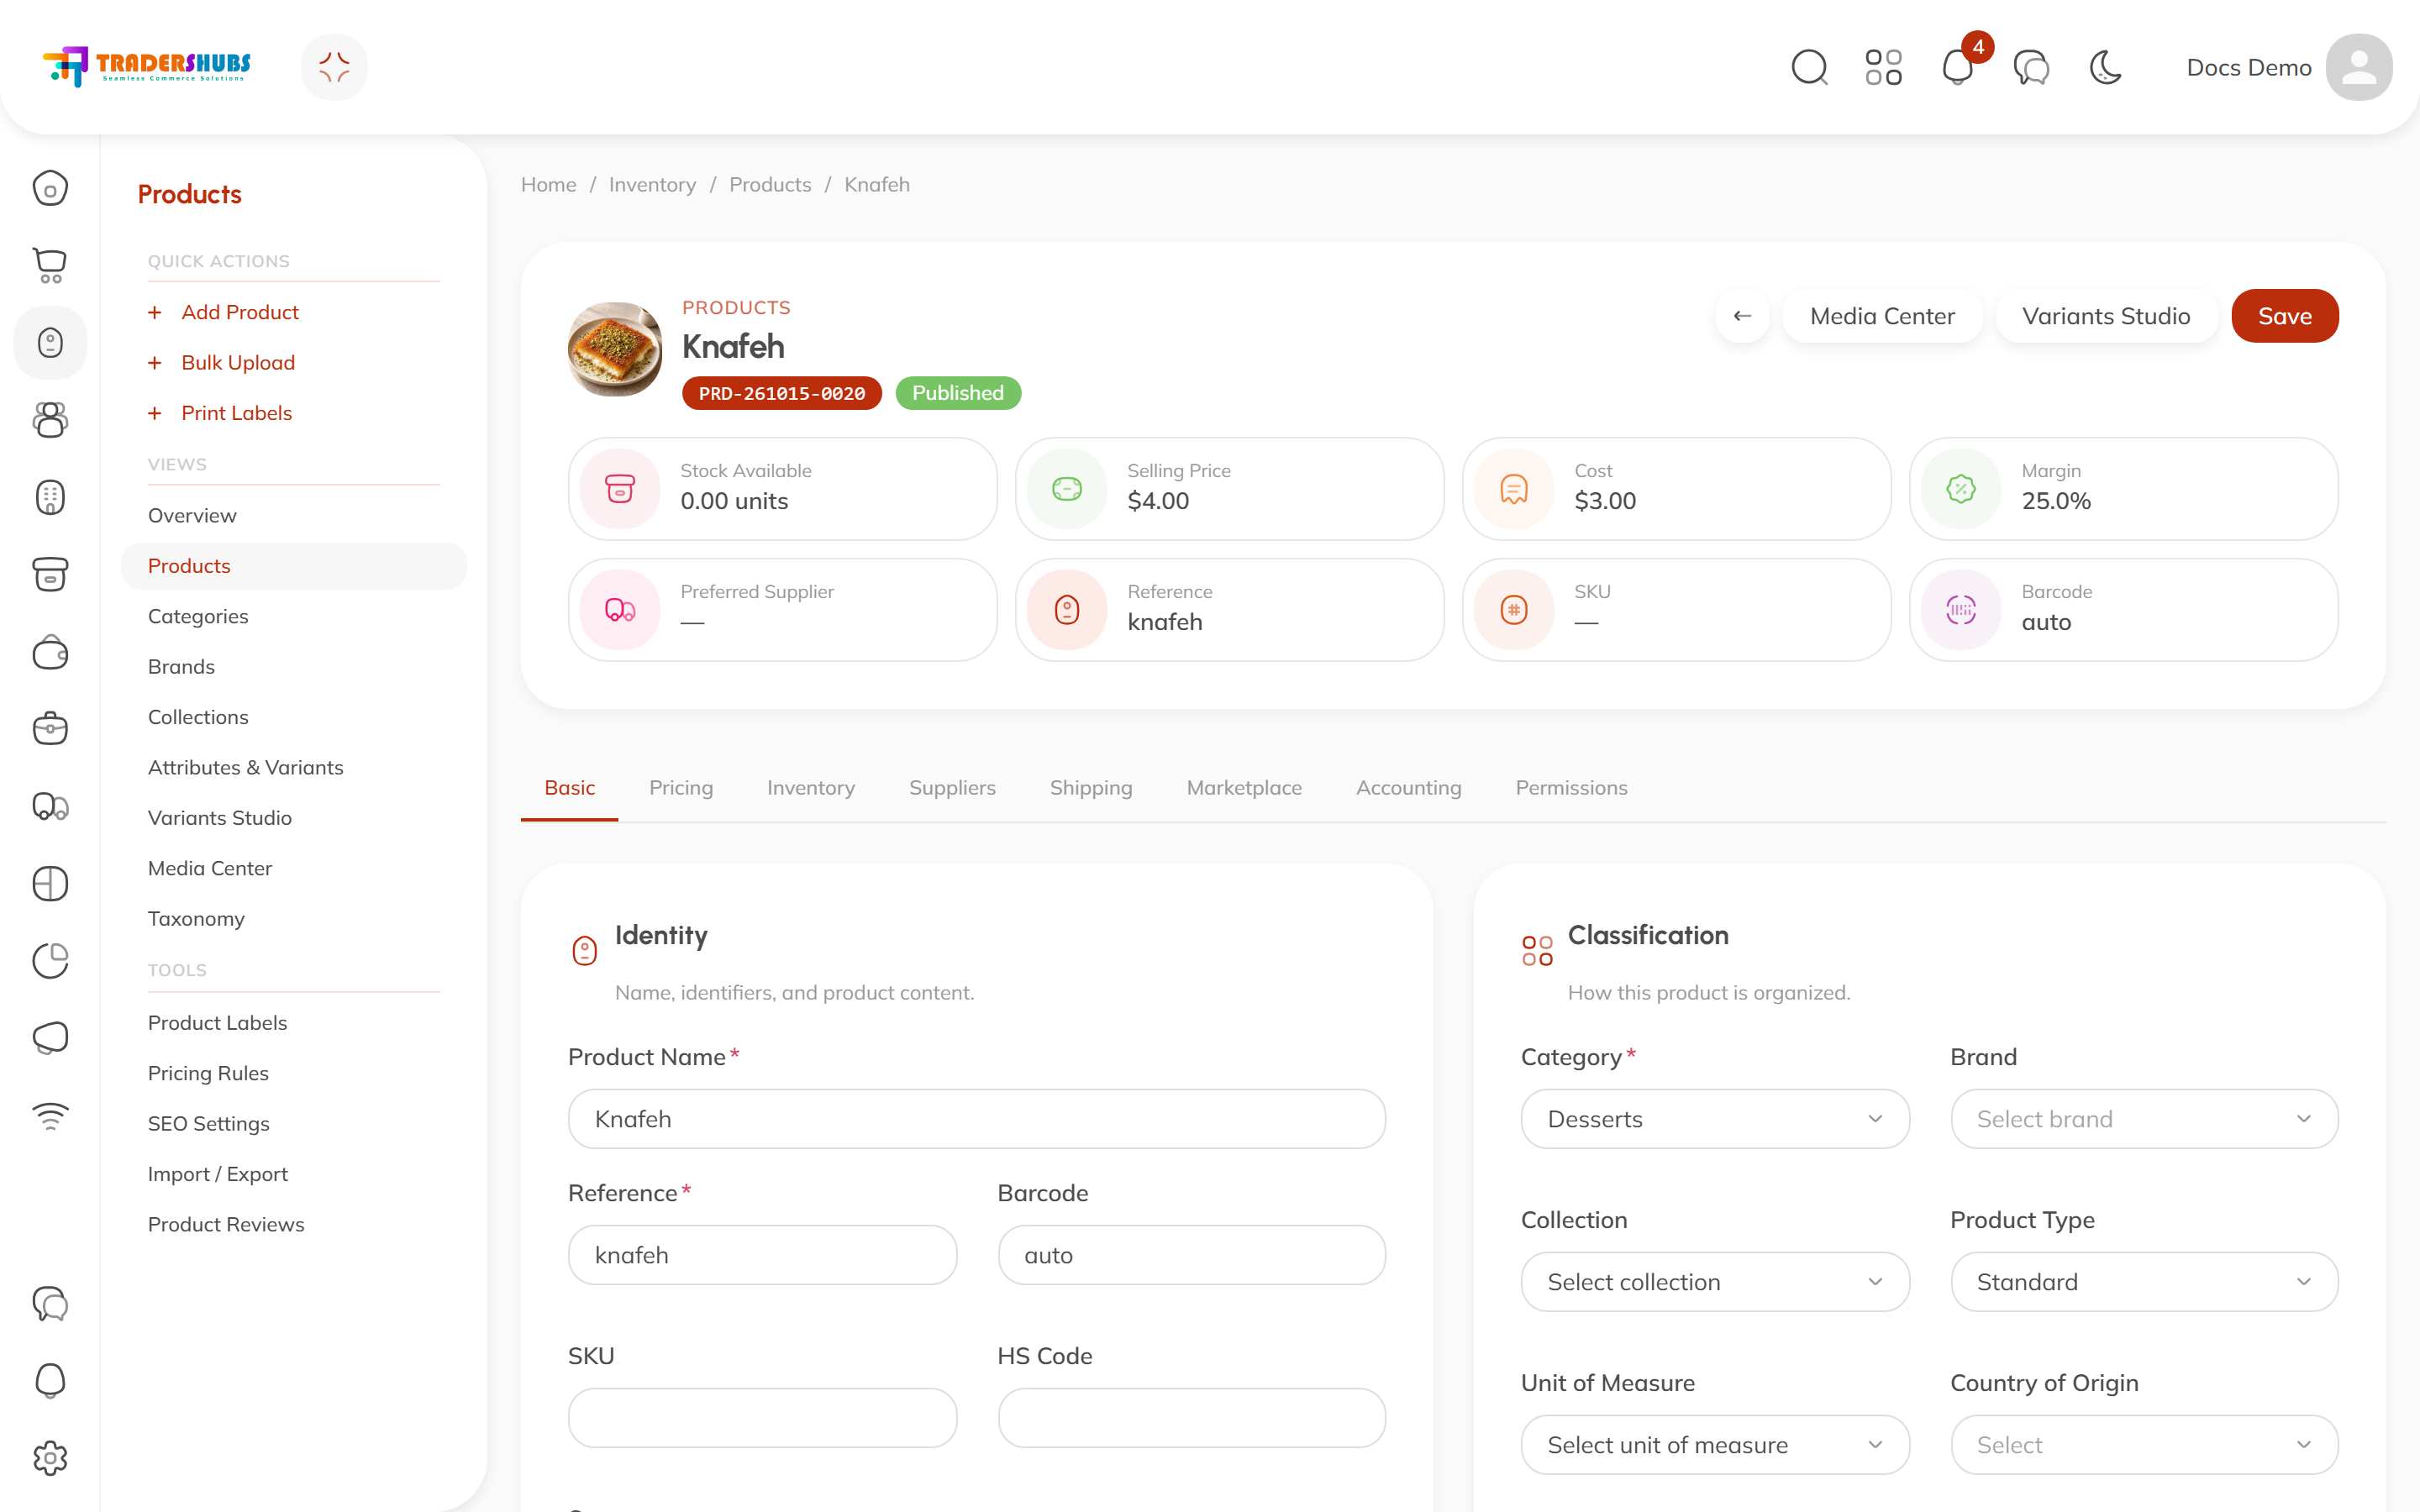
Task: Open the Product Type dropdown showing Standard
Action: tap(2143, 1282)
